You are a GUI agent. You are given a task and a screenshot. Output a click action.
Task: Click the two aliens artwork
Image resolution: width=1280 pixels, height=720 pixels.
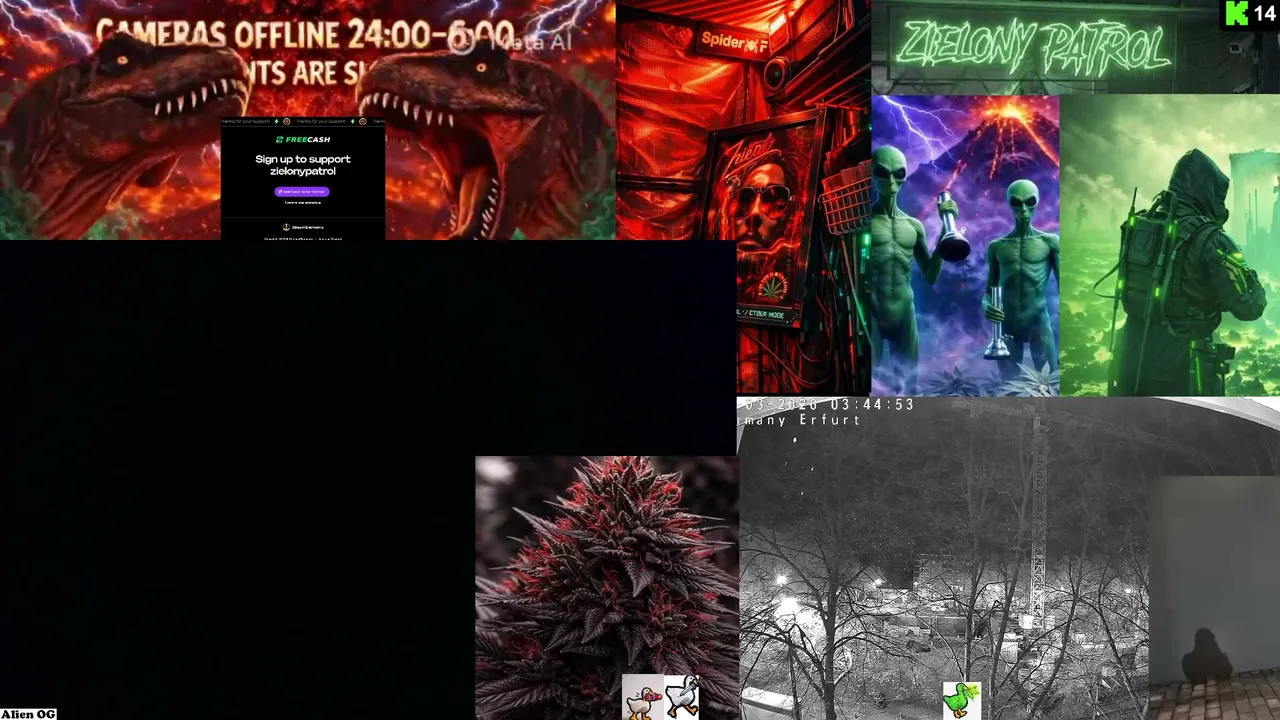tap(965, 246)
